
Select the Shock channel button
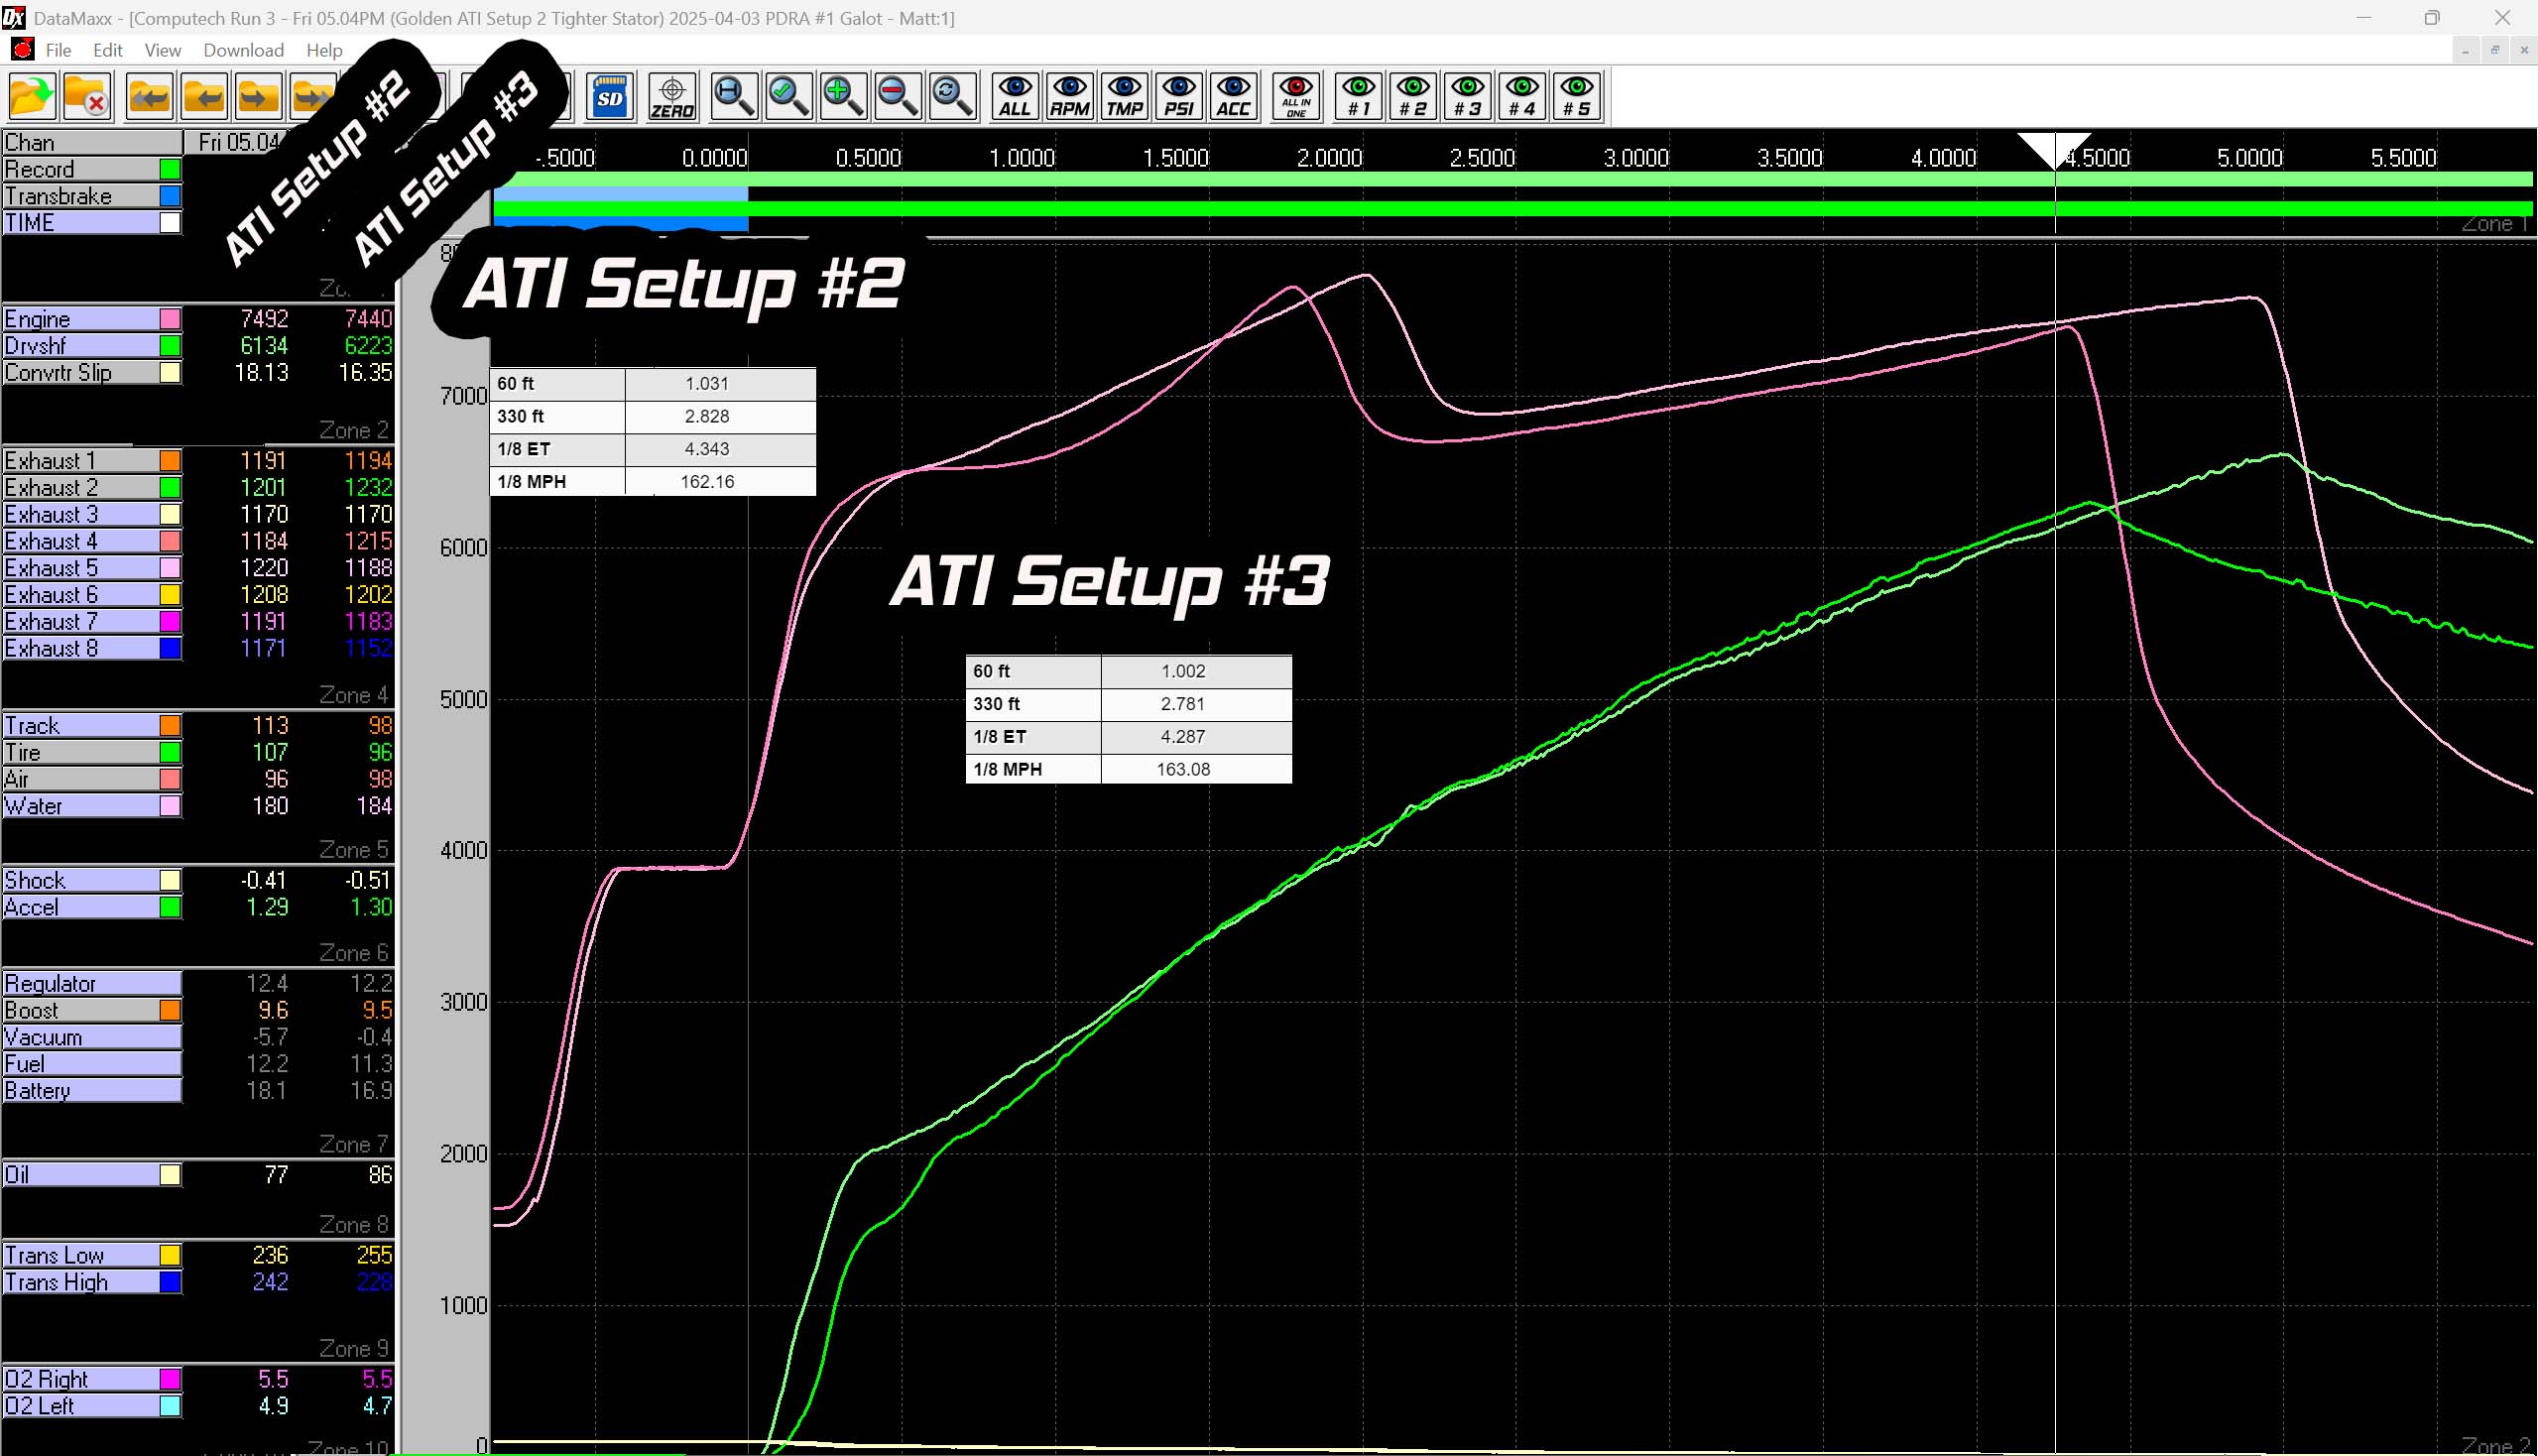click(92, 881)
